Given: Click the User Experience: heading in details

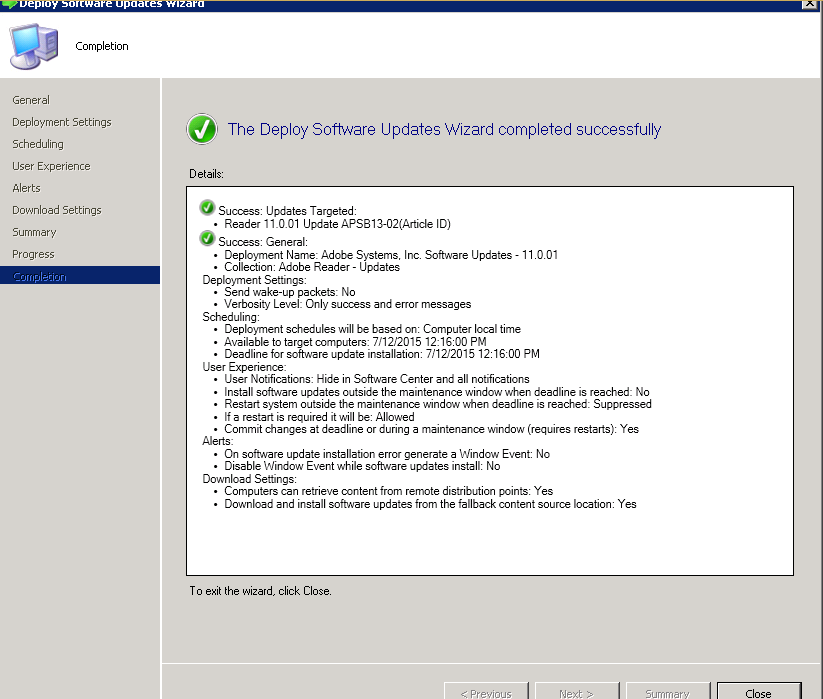Looking at the screenshot, I should click(x=244, y=367).
